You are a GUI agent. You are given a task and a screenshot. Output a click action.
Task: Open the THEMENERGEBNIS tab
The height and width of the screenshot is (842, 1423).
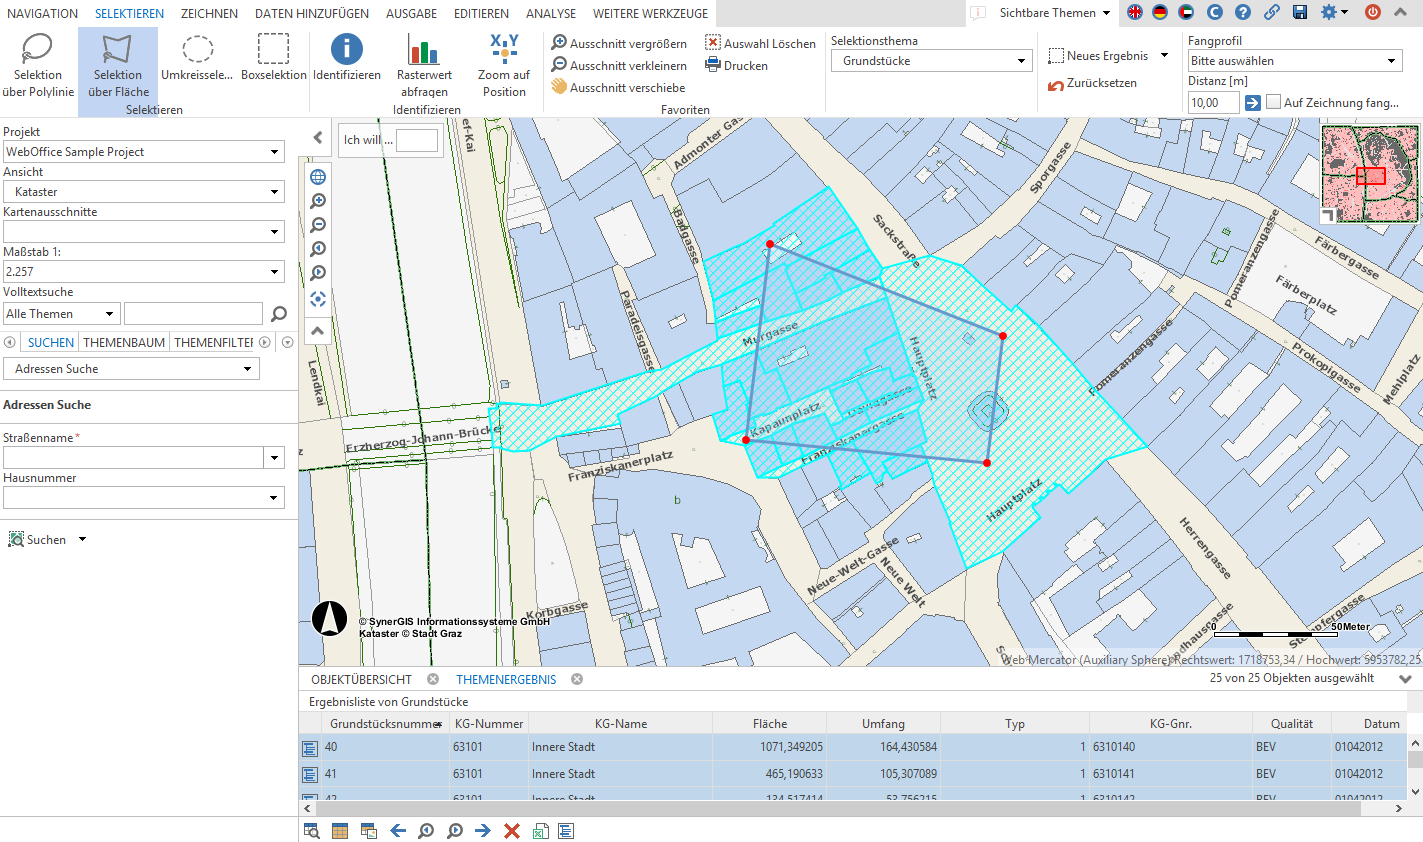click(x=507, y=679)
